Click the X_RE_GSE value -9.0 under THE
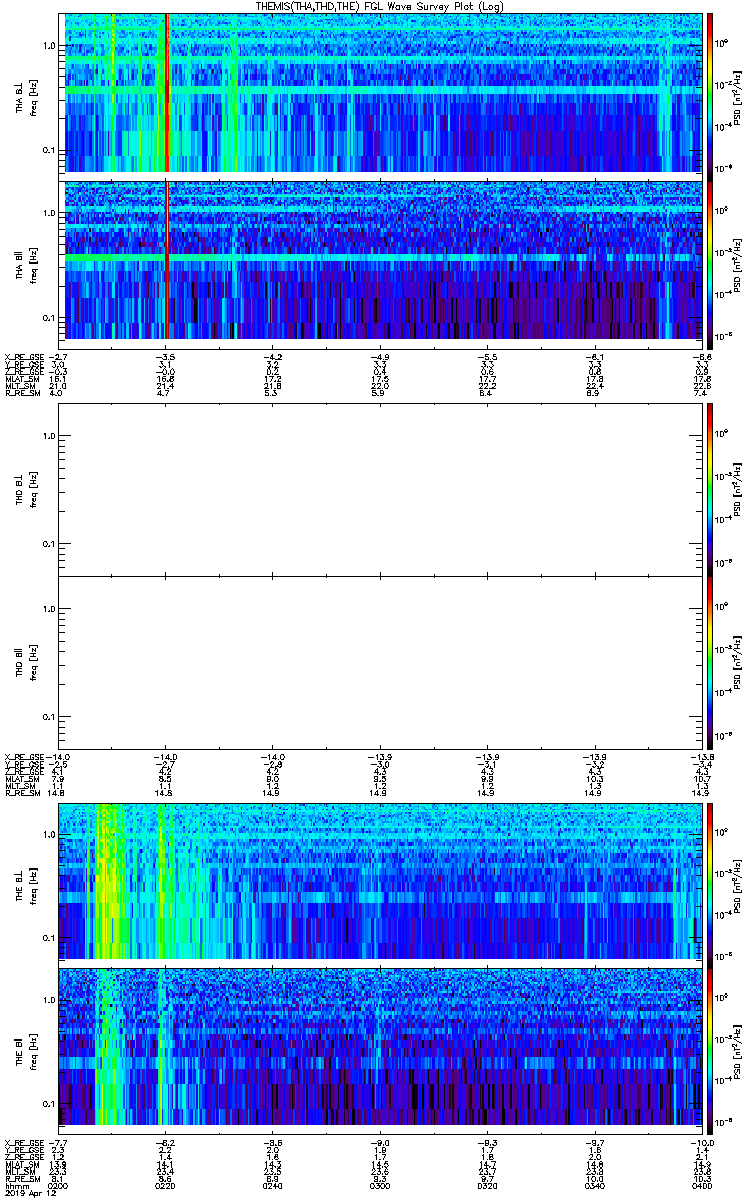 click(x=380, y=1143)
